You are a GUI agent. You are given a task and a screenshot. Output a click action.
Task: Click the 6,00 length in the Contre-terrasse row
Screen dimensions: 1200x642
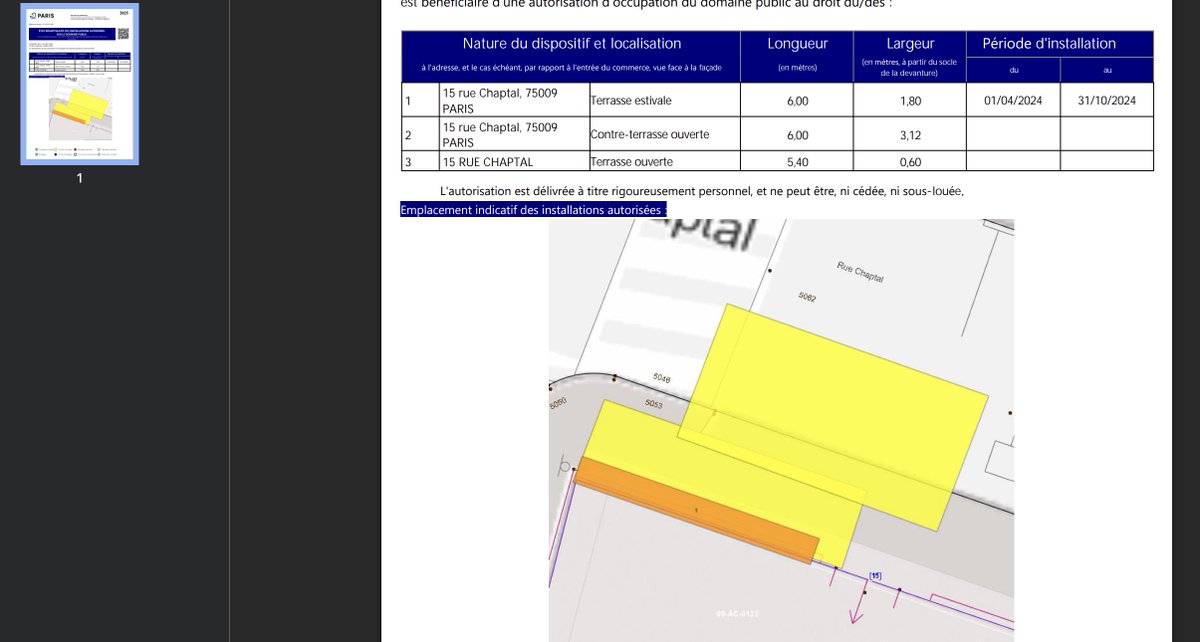(x=797, y=135)
